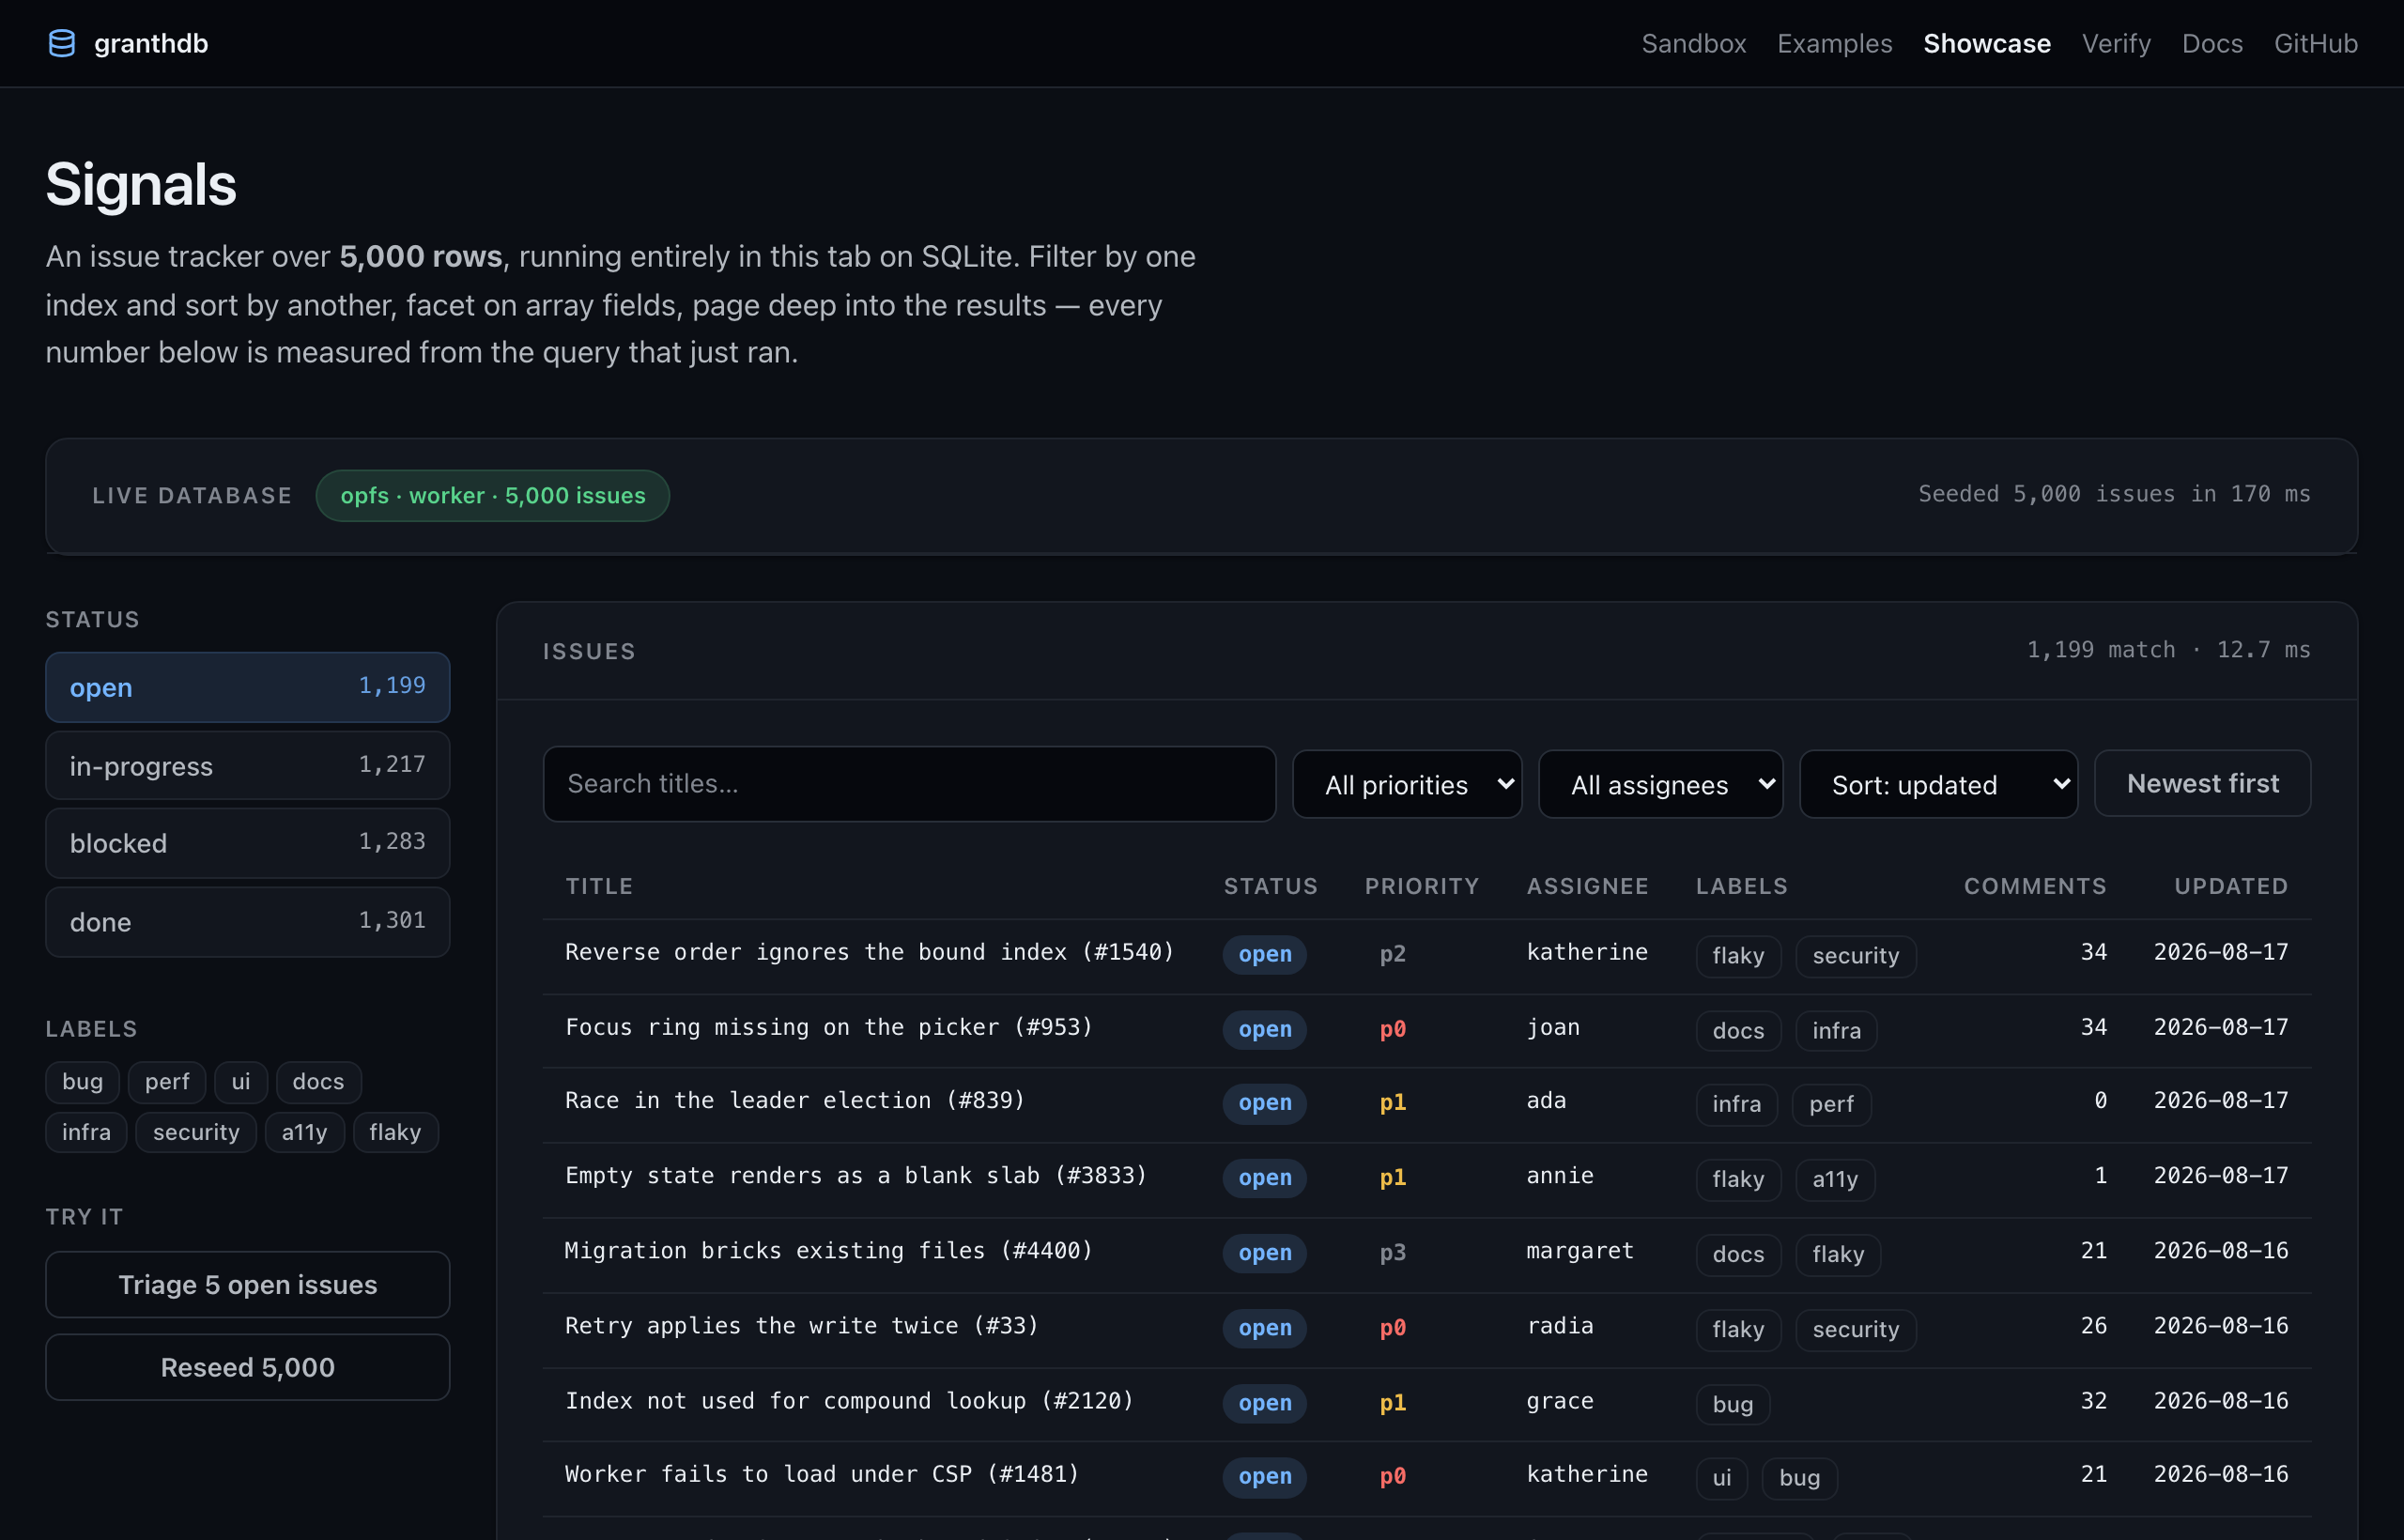Click assignee 'ada' in the issues table
This screenshot has height=1540, width=2404.
coord(1546,1100)
